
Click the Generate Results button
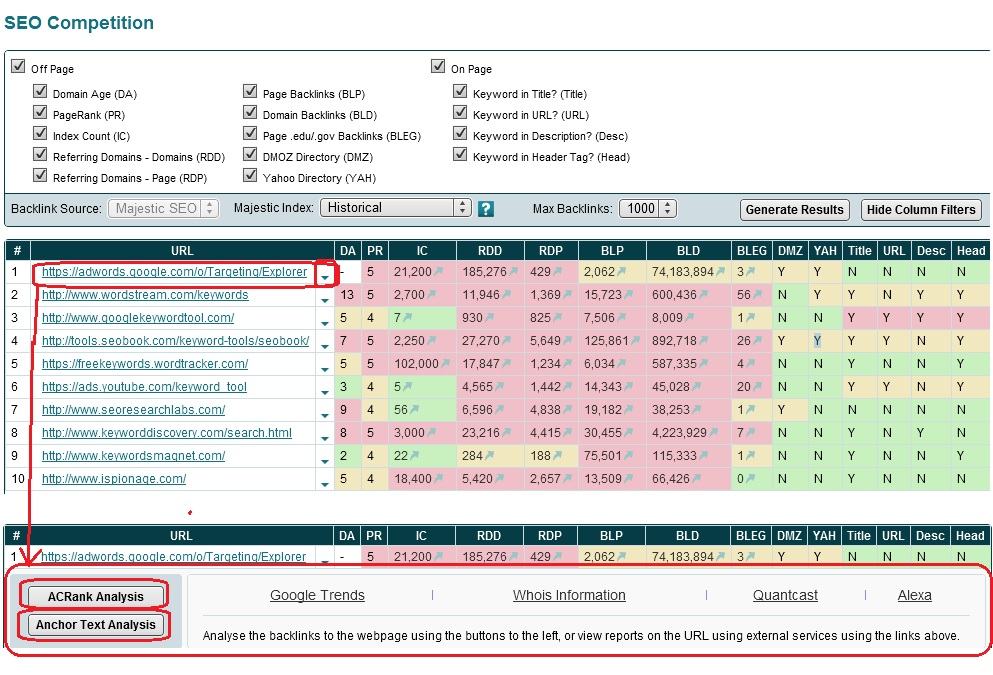click(794, 210)
